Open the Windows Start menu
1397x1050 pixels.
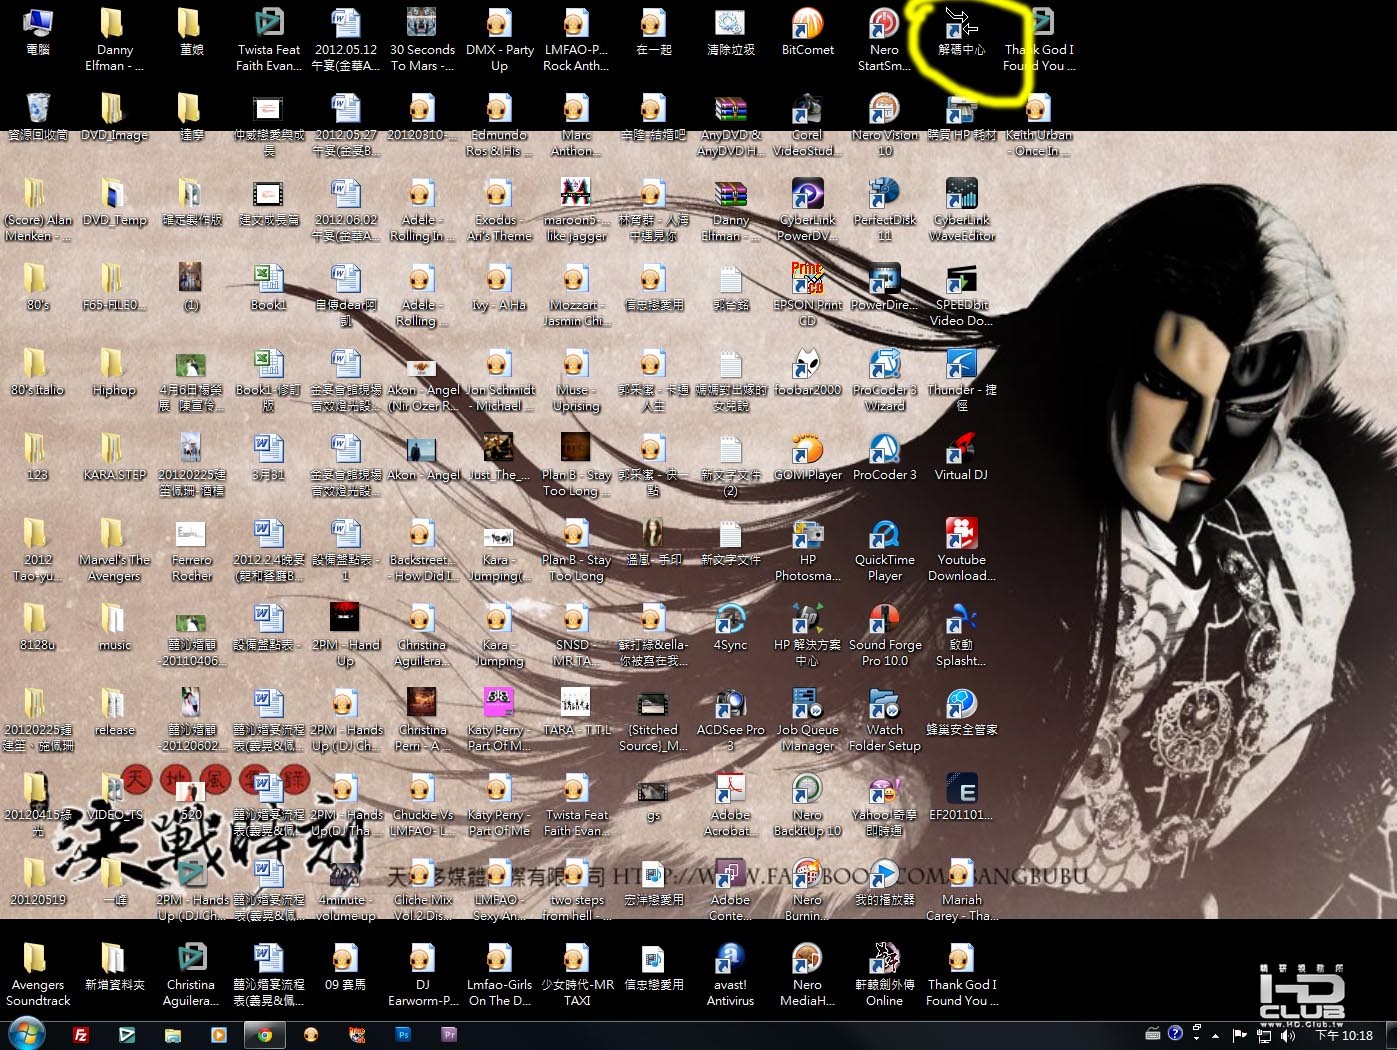click(26, 1035)
